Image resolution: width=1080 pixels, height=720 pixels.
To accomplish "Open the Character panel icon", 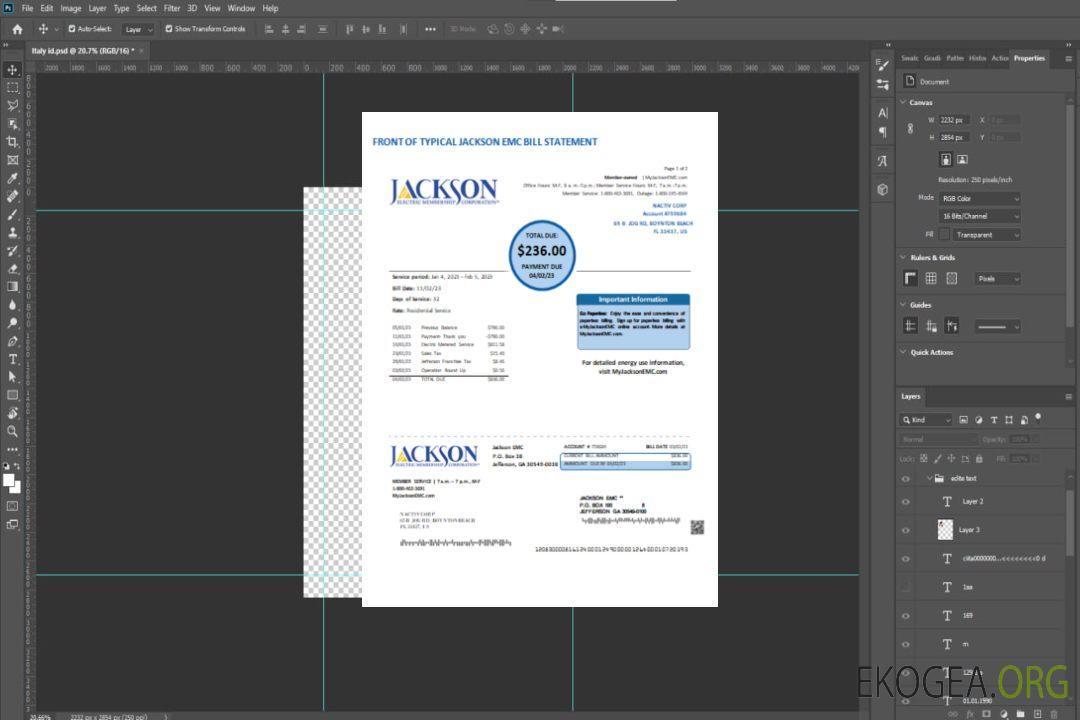I will point(882,113).
